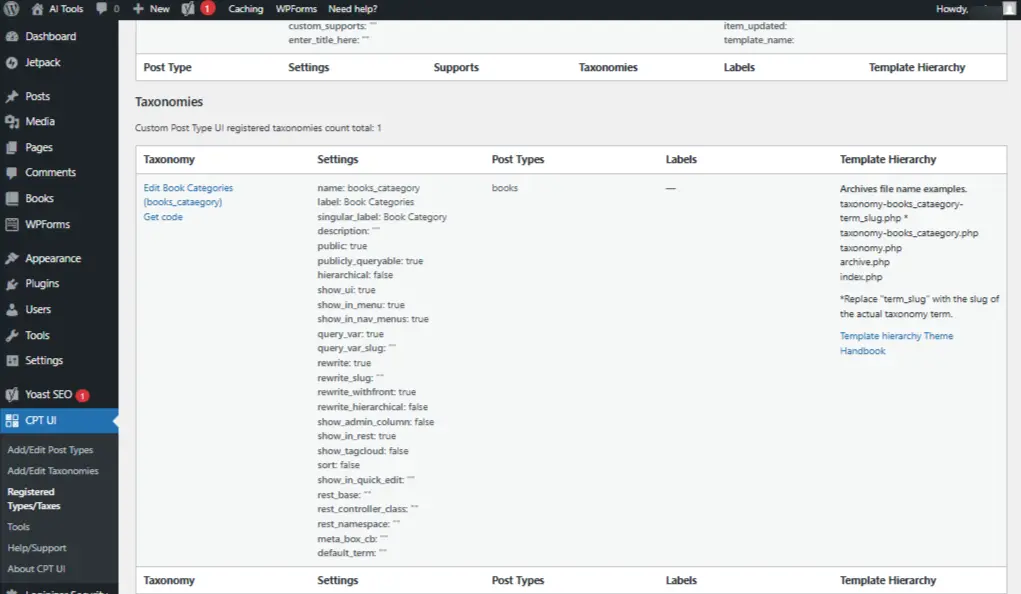Click the Plugins plug icon

tap(12, 284)
